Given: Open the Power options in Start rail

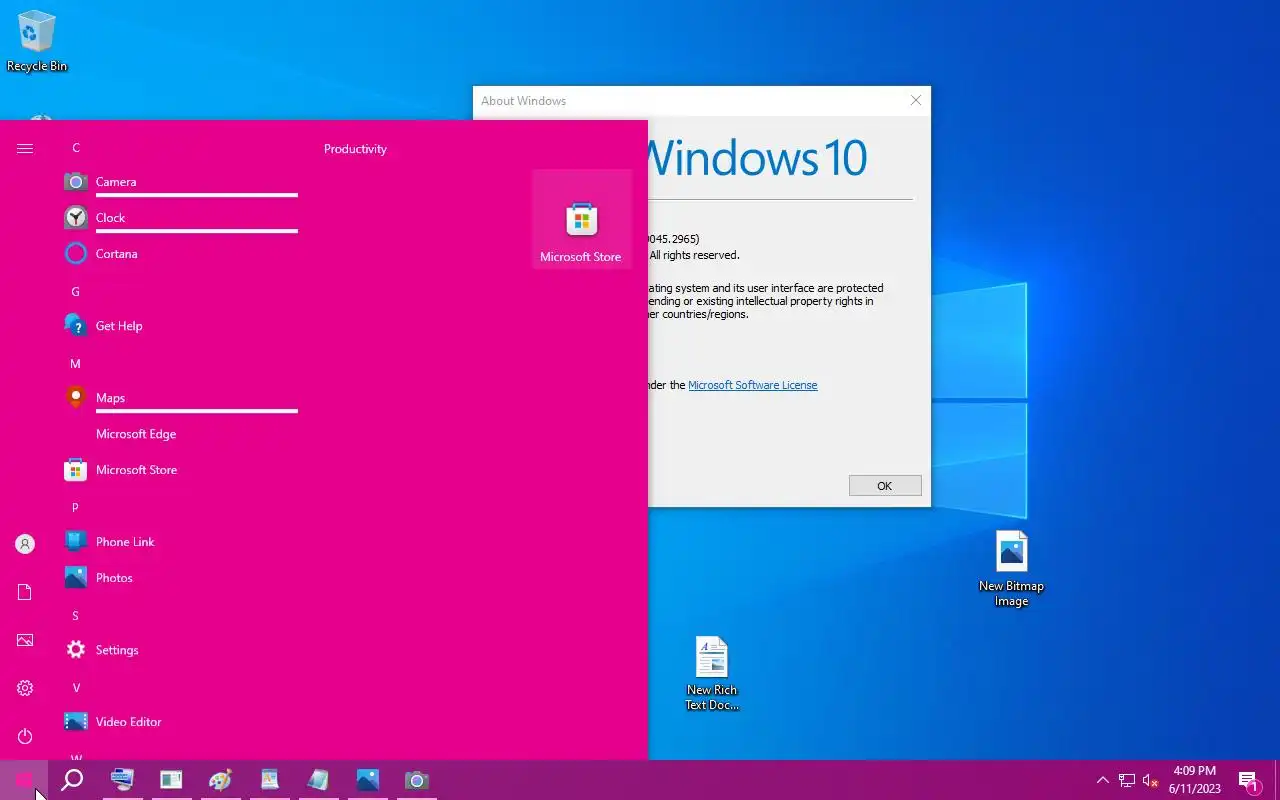Looking at the screenshot, I should (25, 736).
